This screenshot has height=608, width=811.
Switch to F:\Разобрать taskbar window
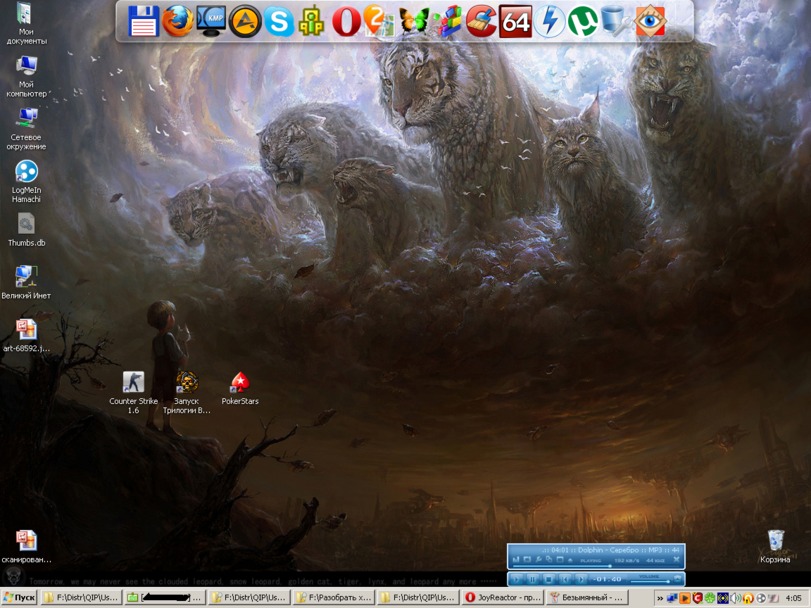pos(334,598)
